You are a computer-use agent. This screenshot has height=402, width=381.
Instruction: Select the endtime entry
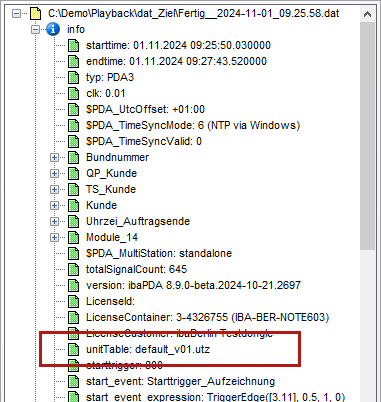(176, 61)
